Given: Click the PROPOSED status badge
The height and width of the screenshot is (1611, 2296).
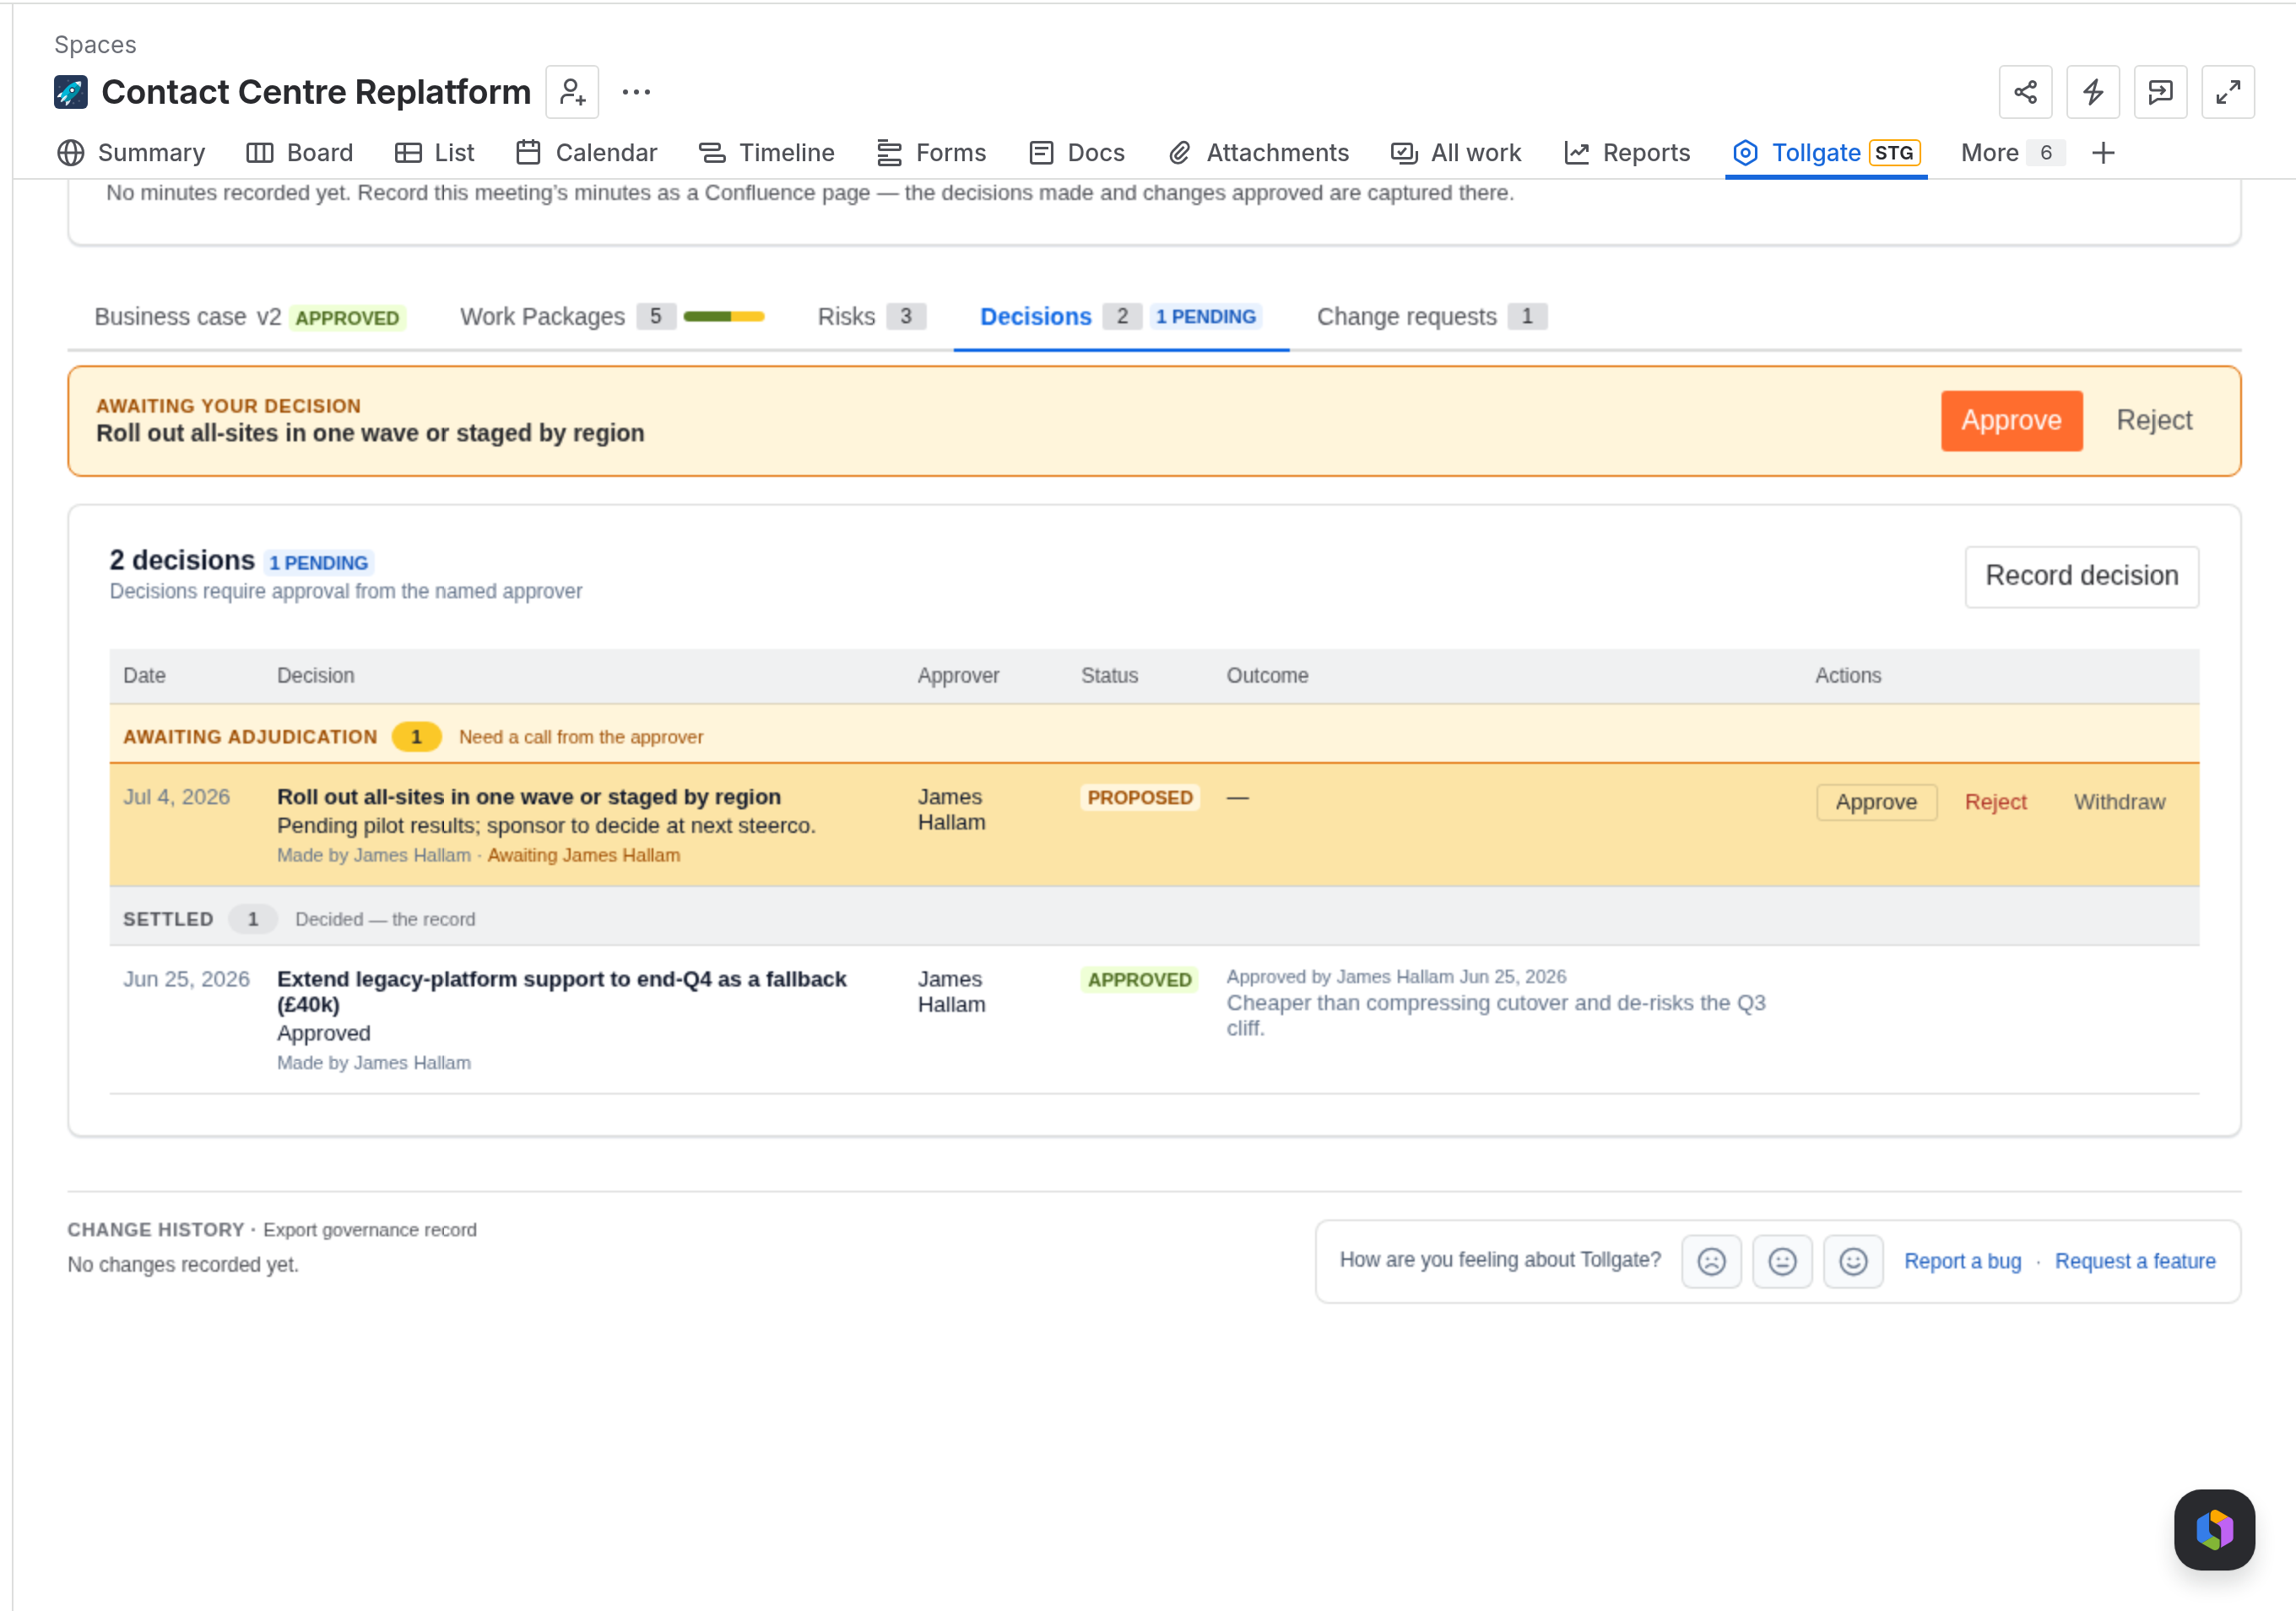Looking at the screenshot, I should pos(1140,797).
